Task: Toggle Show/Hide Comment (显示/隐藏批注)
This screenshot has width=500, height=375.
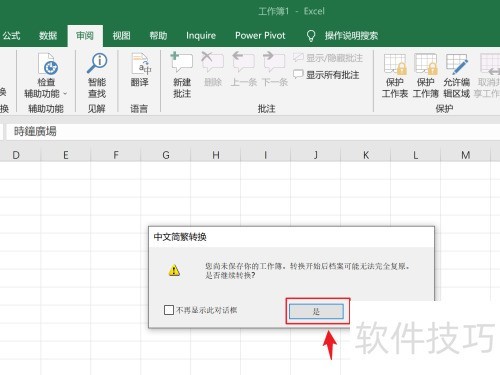Action: coord(328,58)
